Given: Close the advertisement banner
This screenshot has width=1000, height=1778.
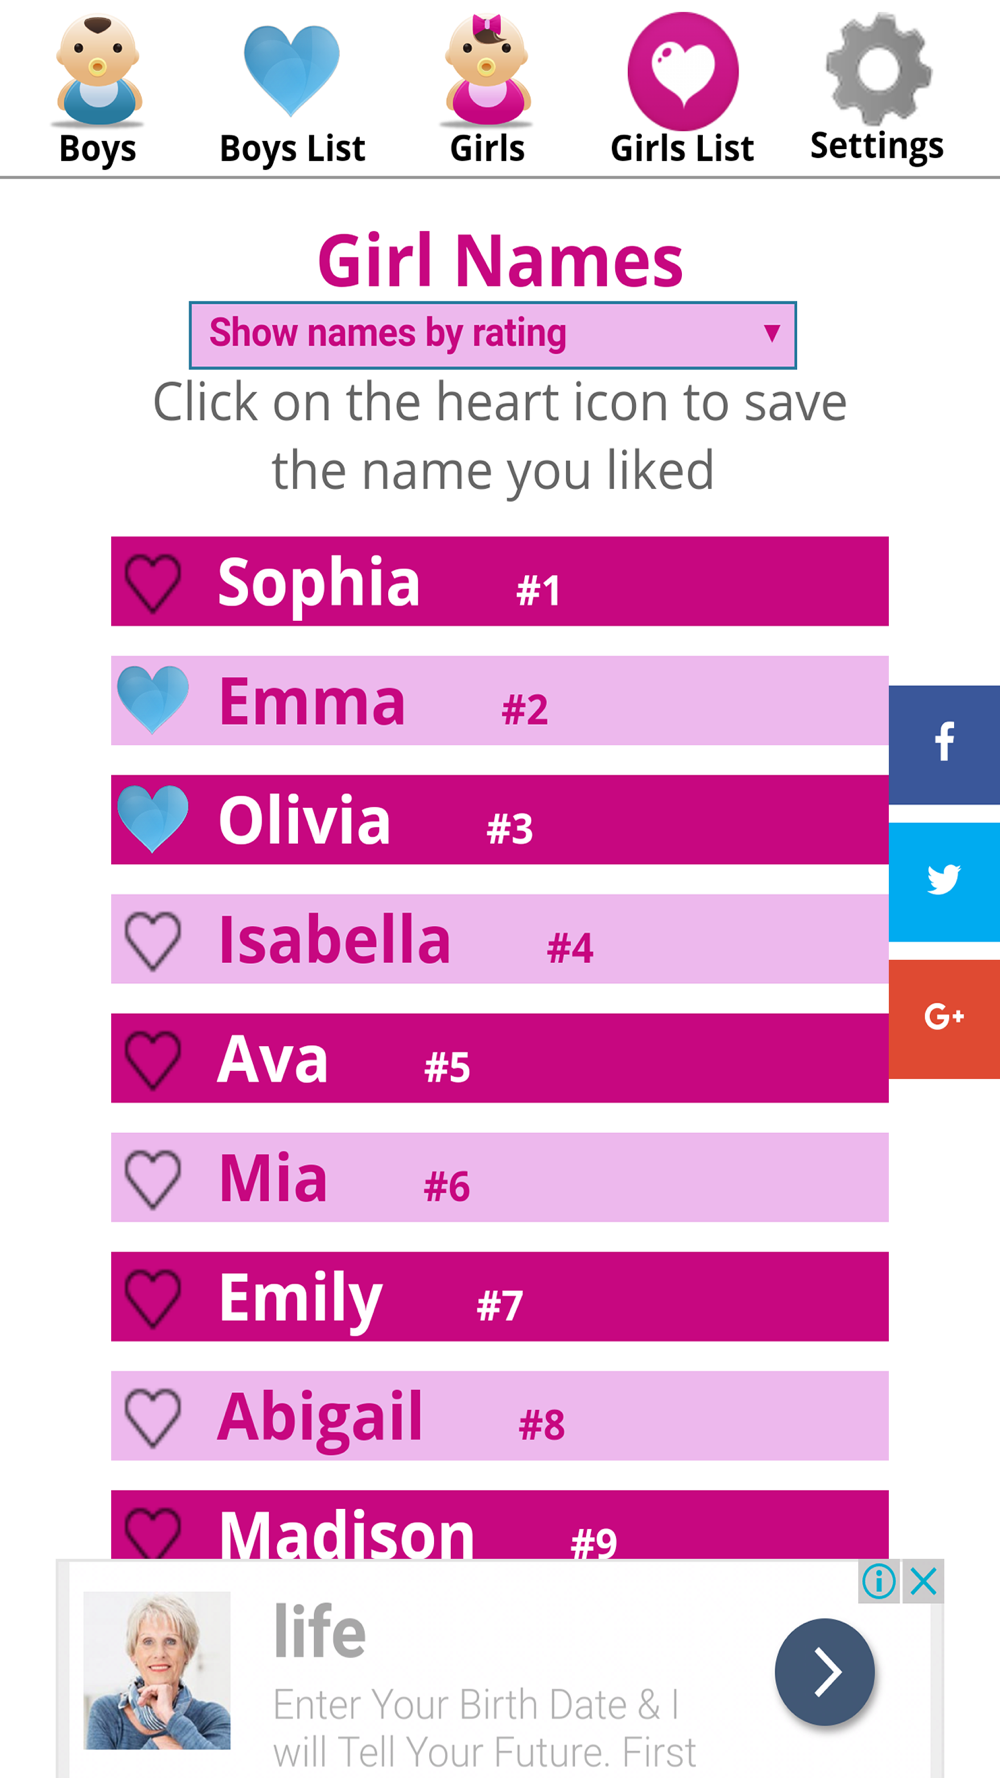Looking at the screenshot, I should (924, 1581).
